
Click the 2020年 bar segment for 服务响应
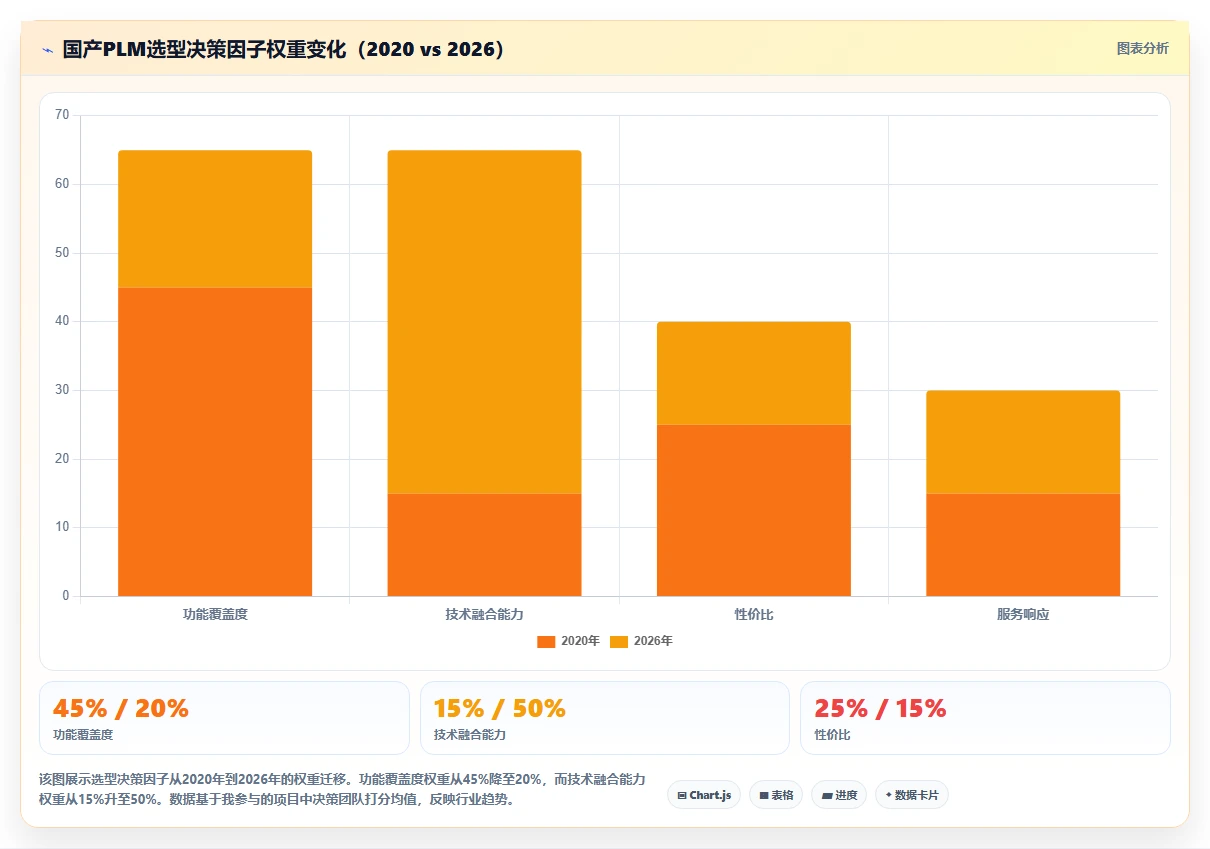tap(1023, 545)
